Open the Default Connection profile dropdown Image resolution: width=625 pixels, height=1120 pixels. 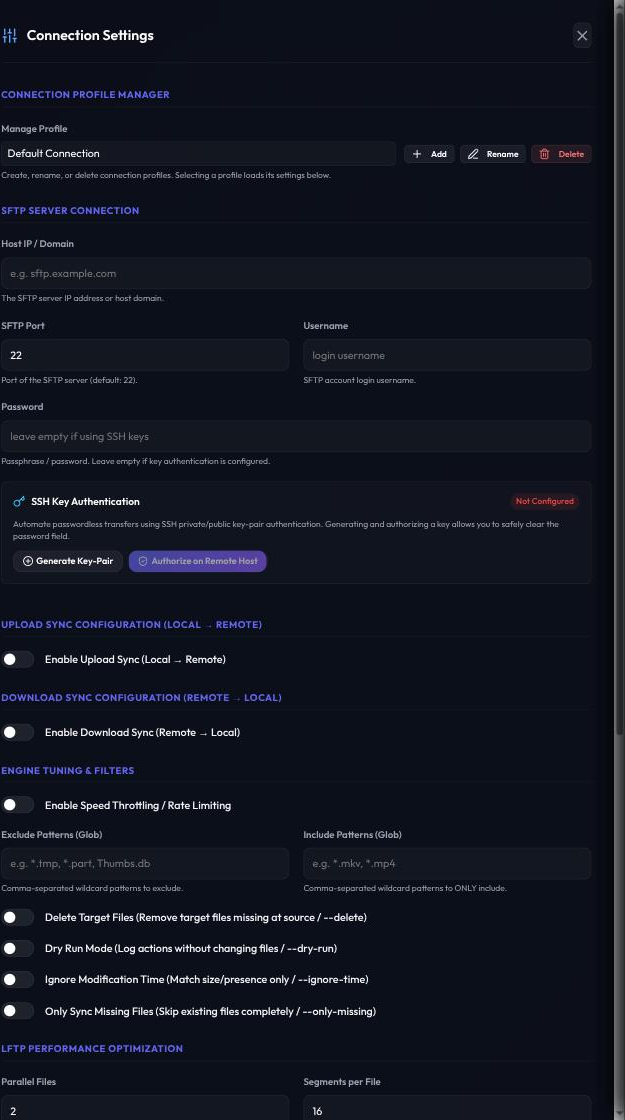pos(198,154)
